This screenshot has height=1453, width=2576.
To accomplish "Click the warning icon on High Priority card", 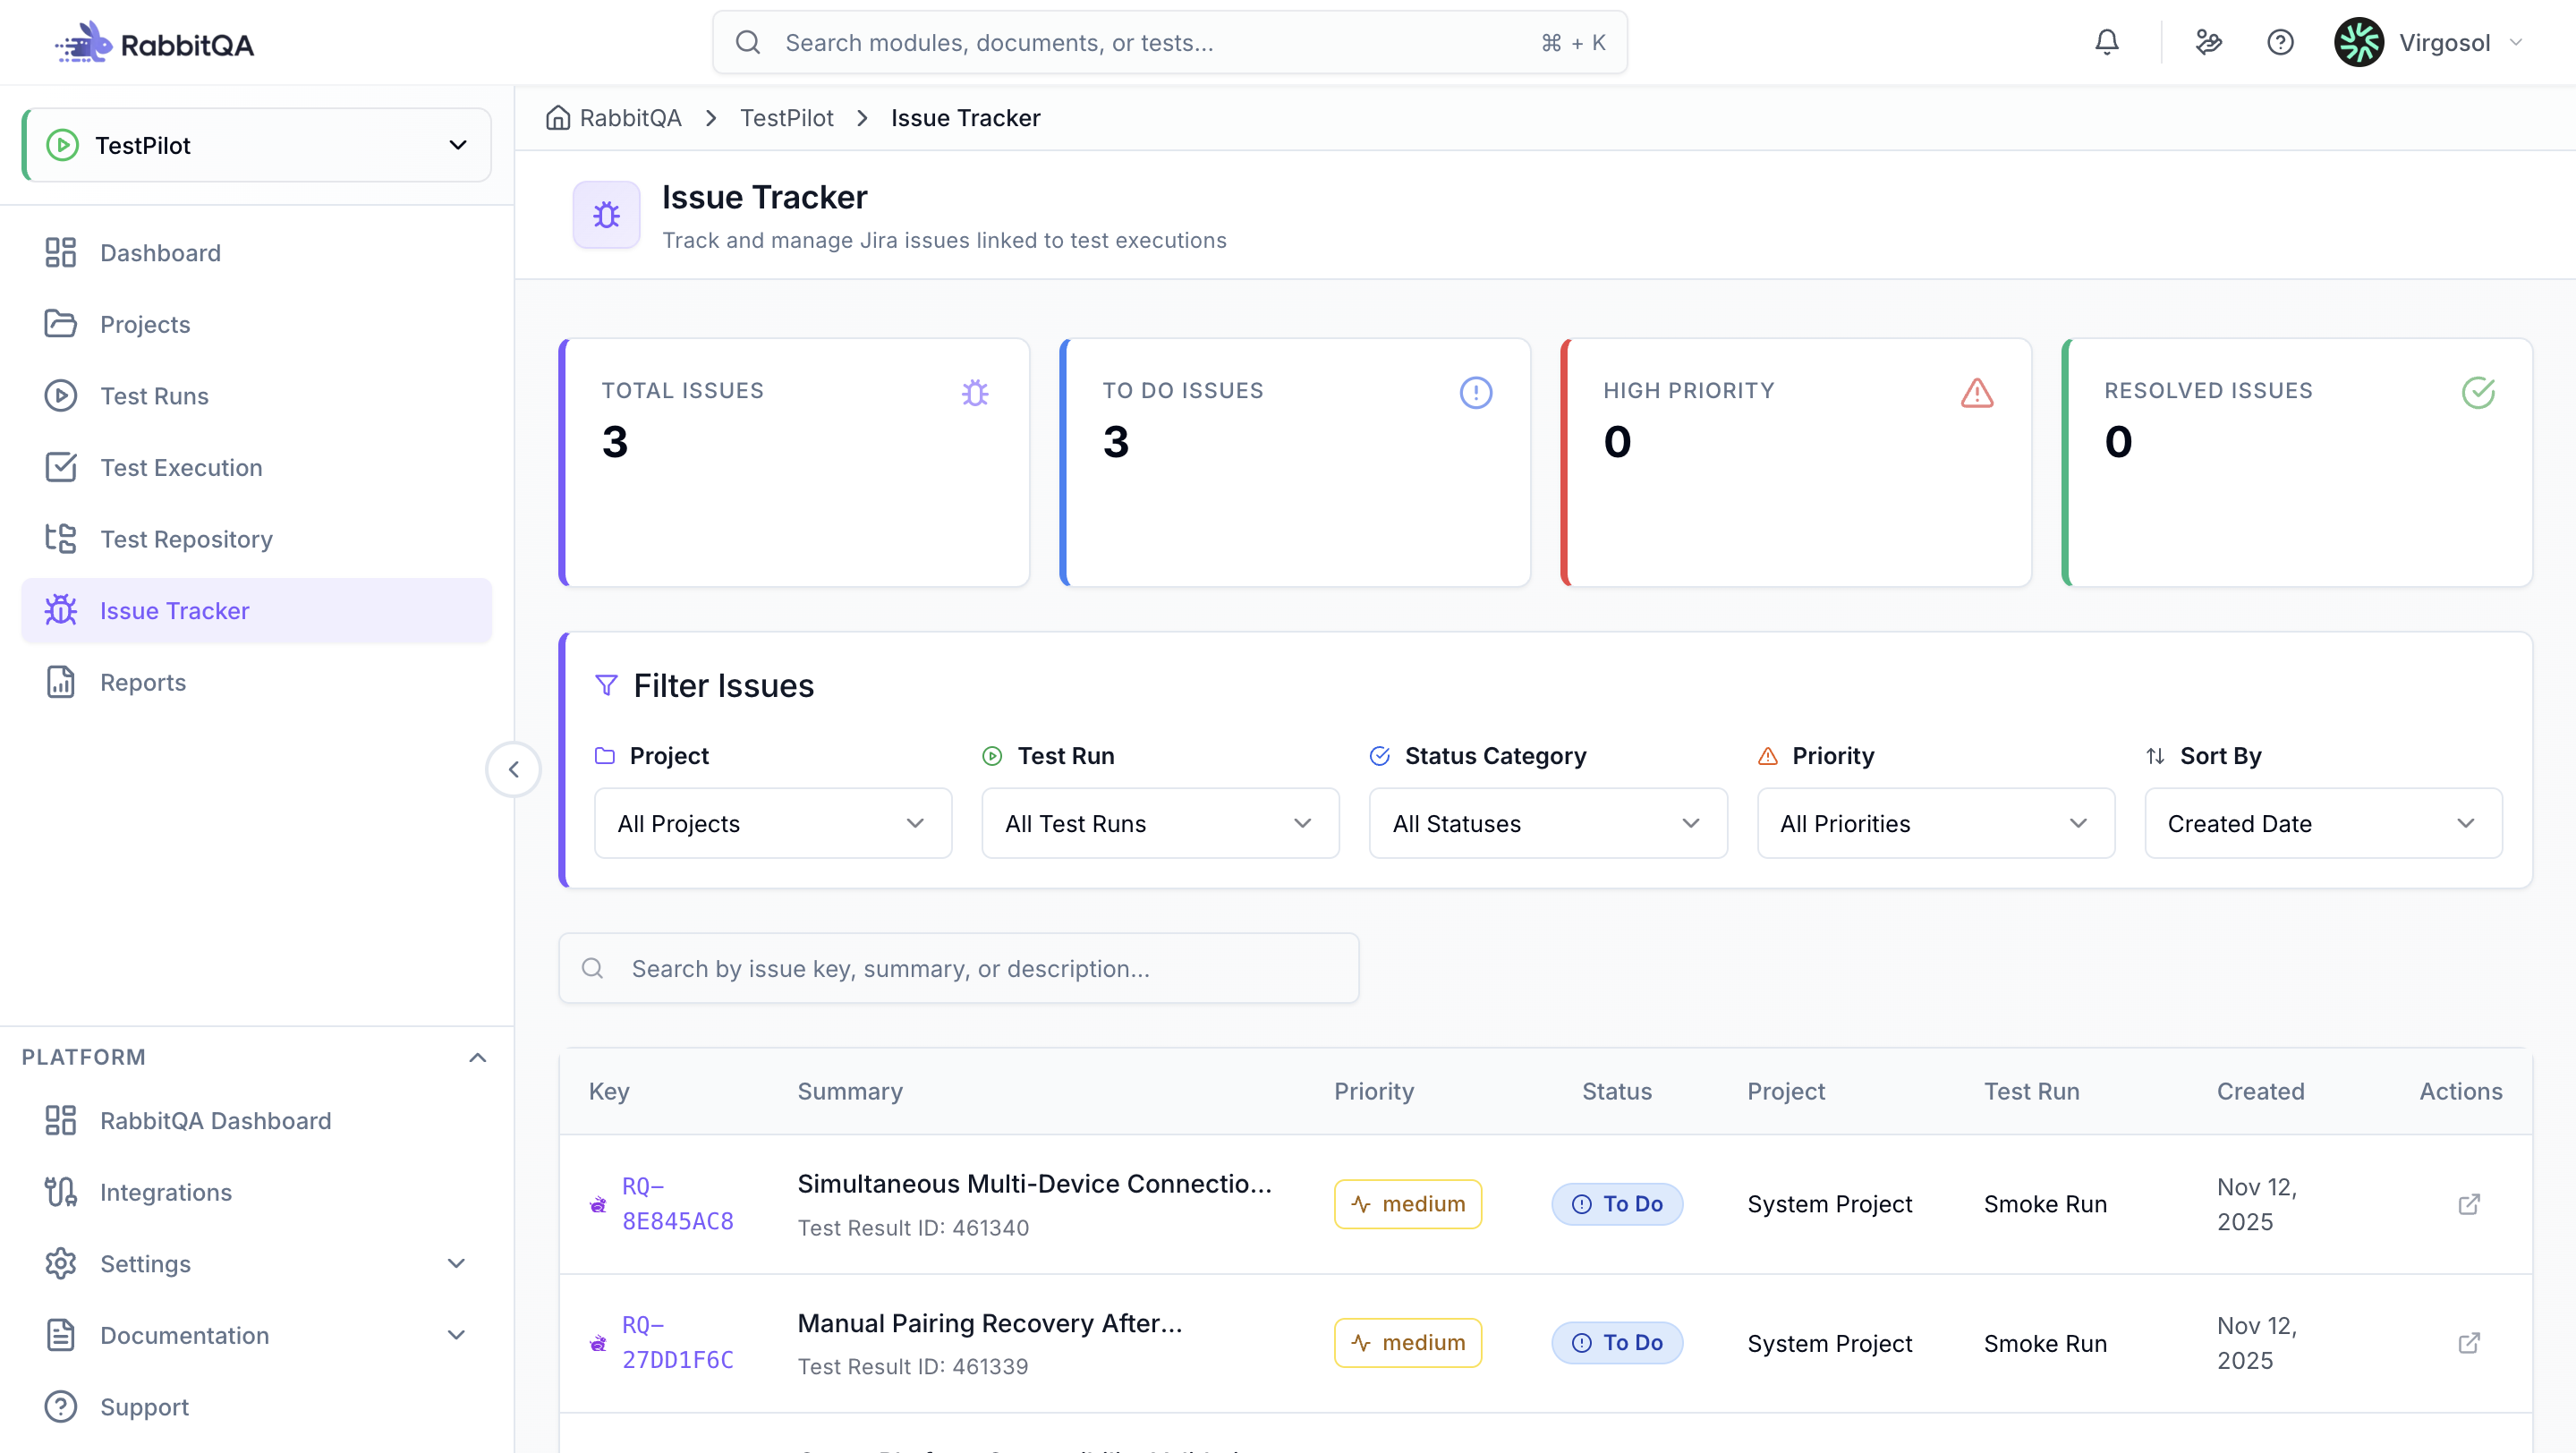I will click(x=1977, y=393).
